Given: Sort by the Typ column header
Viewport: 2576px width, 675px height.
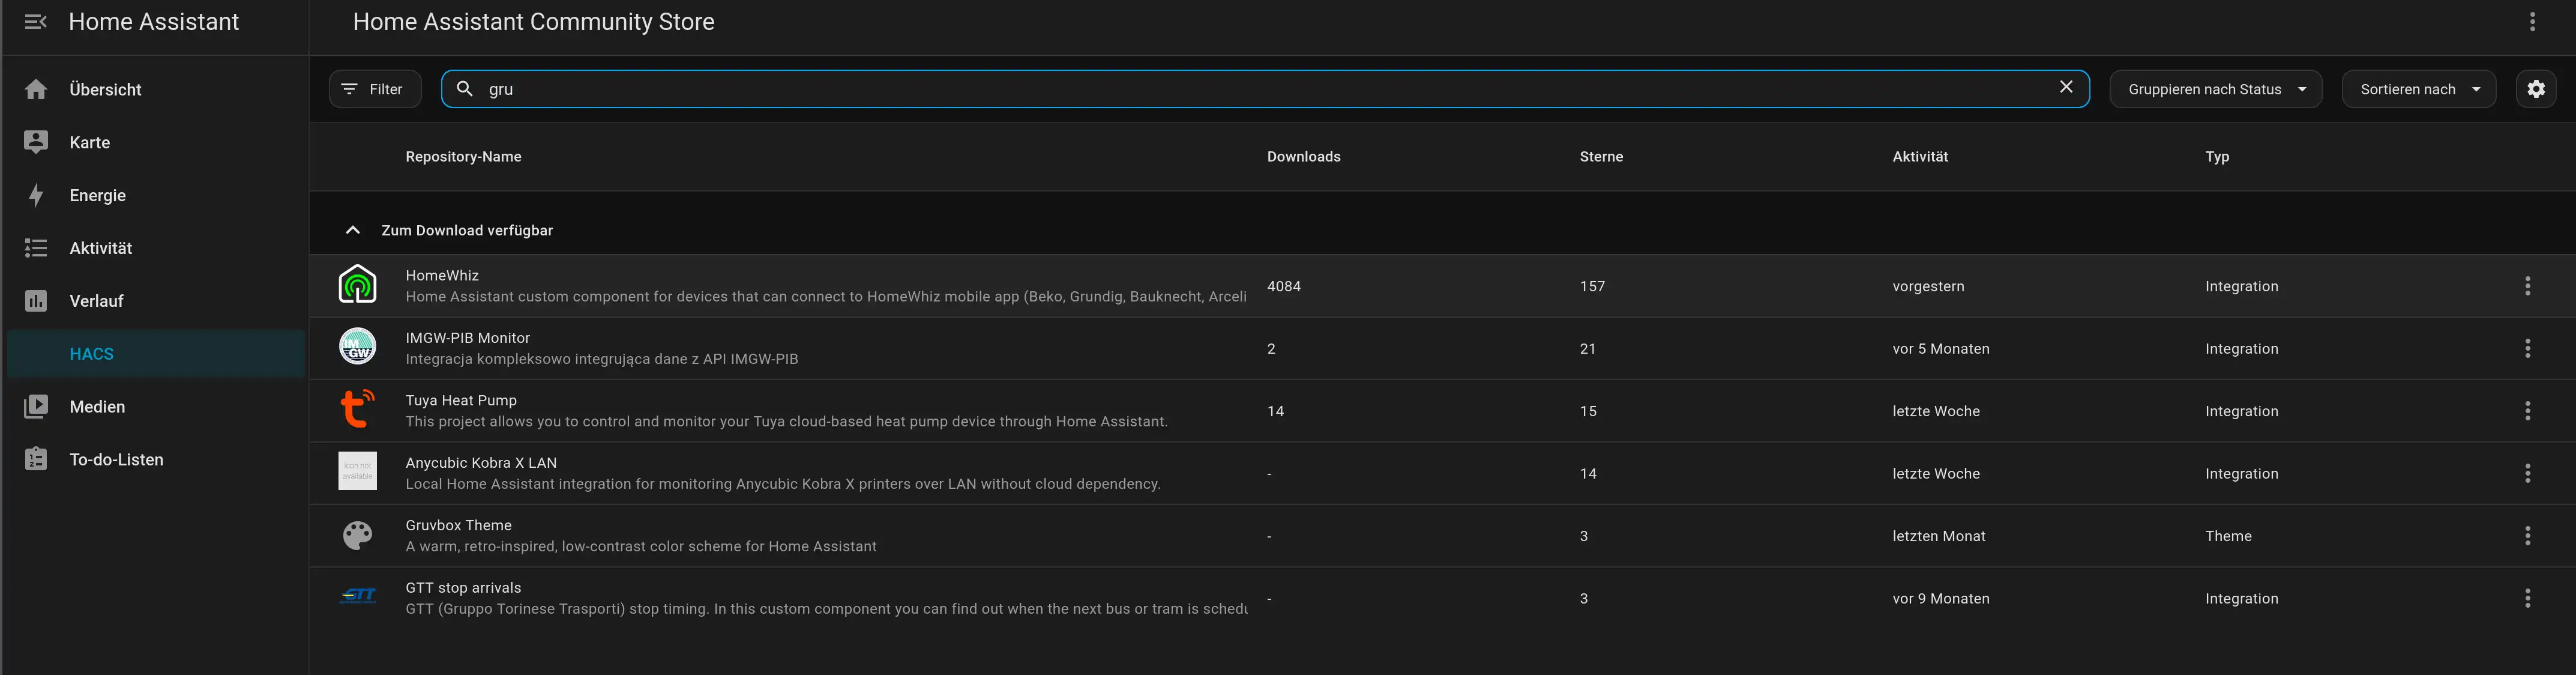Looking at the screenshot, I should click(x=2217, y=157).
